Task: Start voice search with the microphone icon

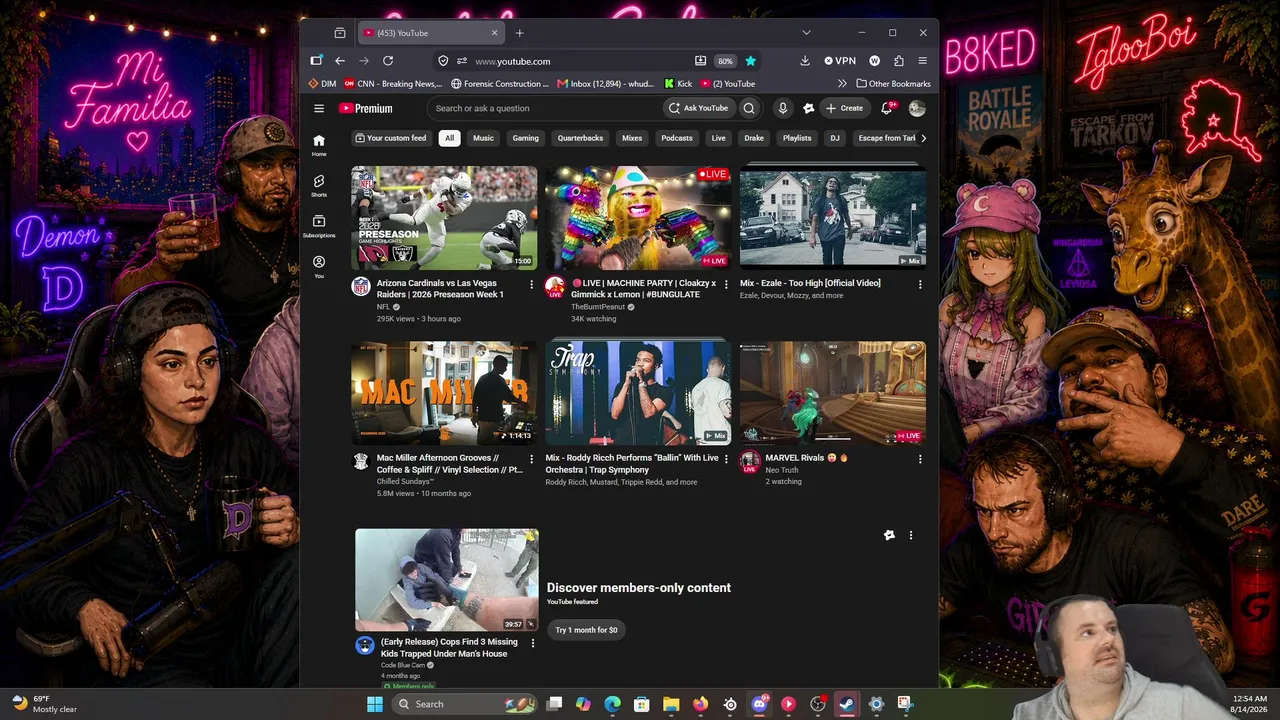Action: (783, 108)
